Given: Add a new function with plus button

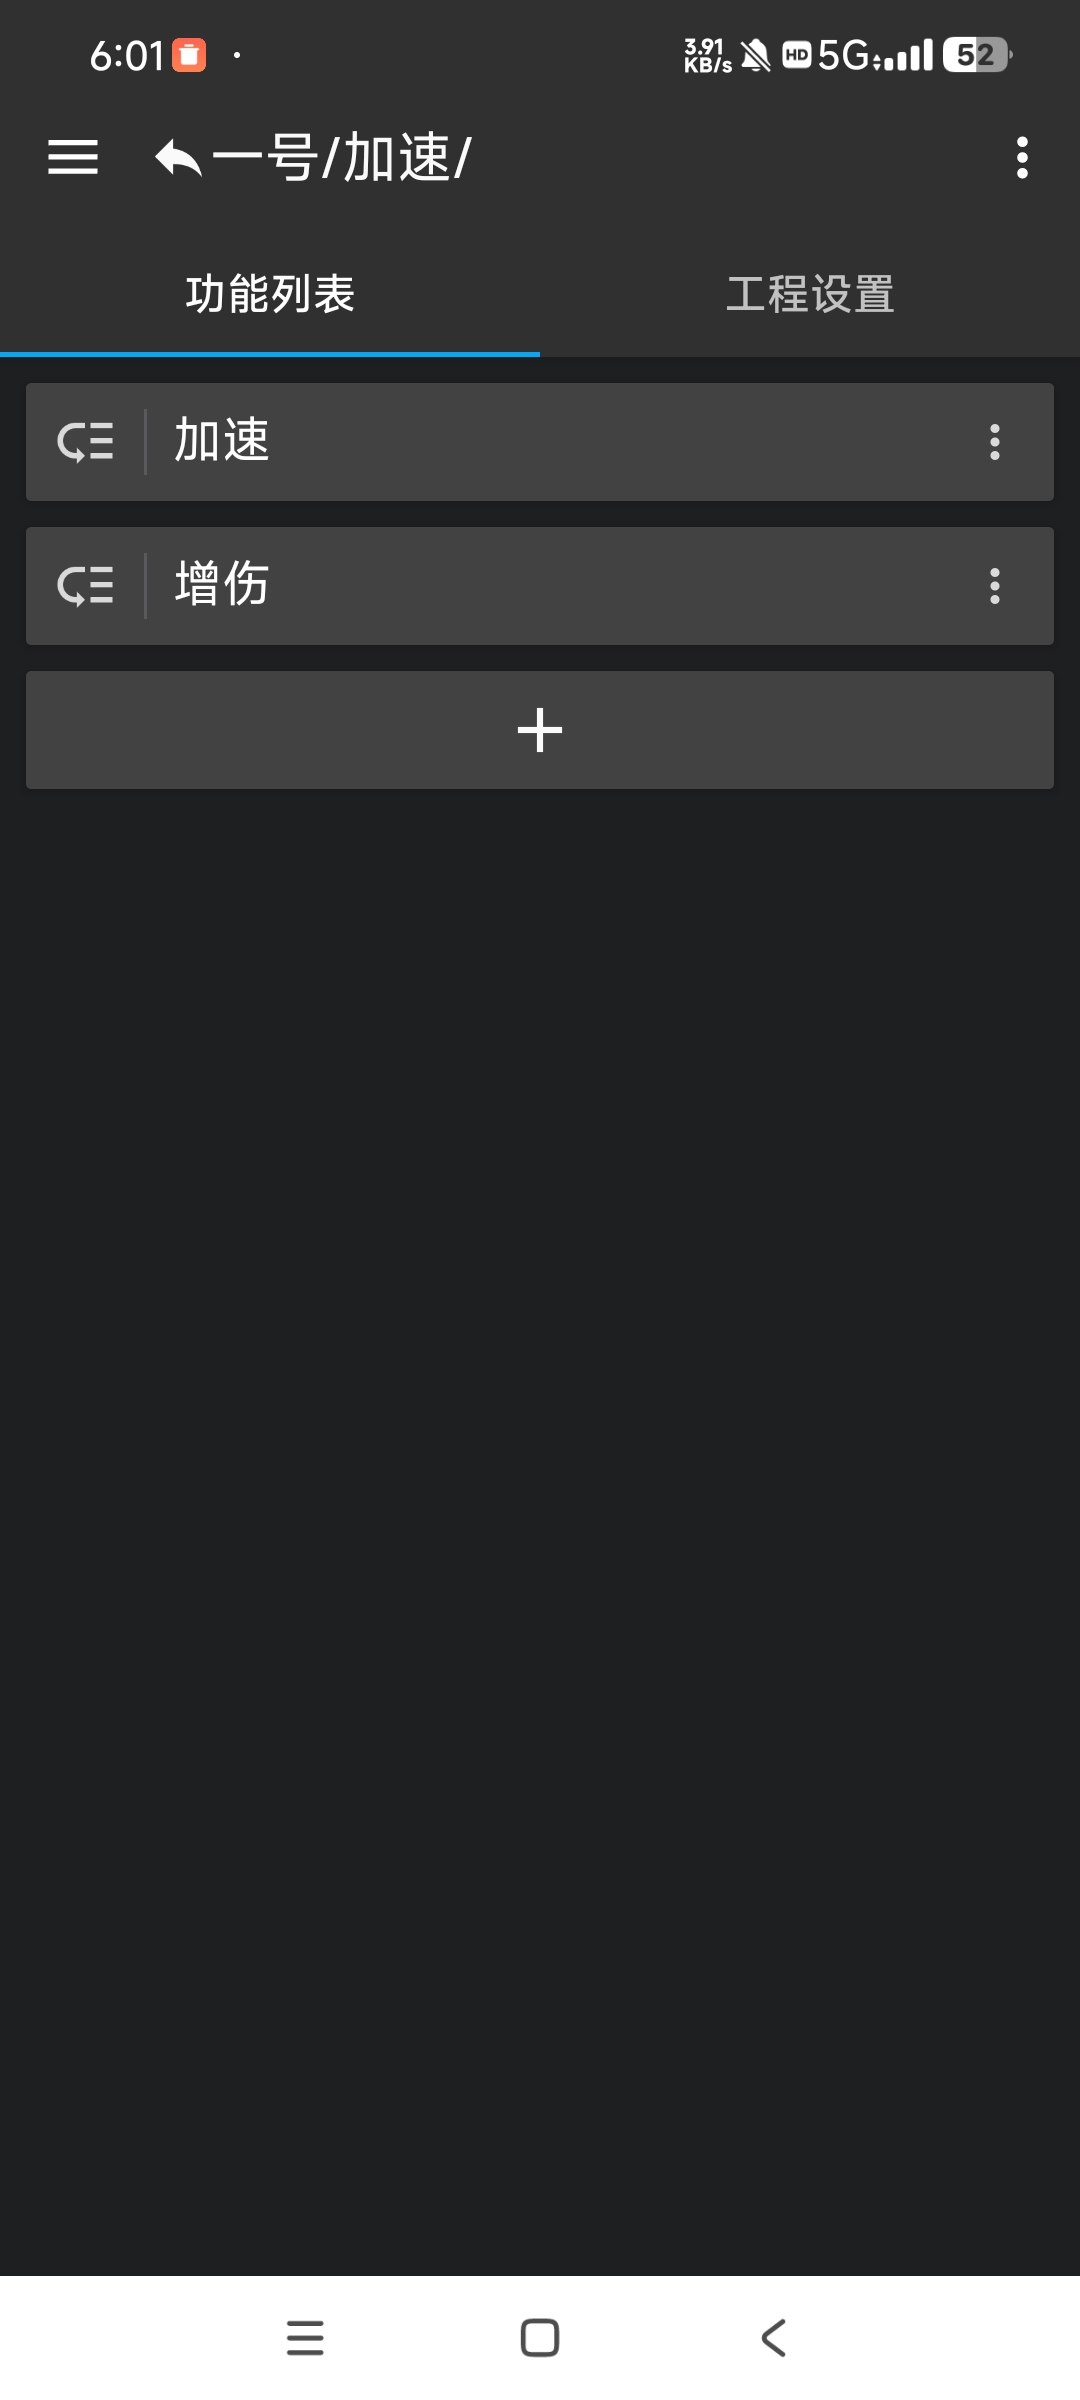Looking at the screenshot, I should [540, 730].
